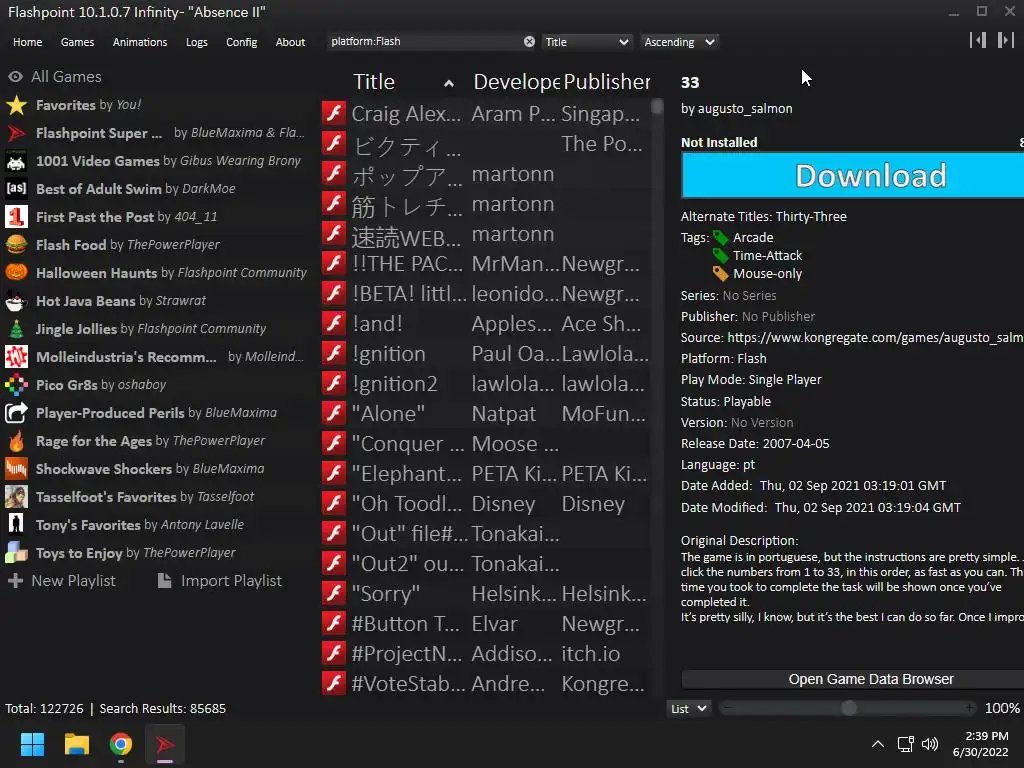Click the Best of Adult Swim [as] icon
Image resolution: width=1024 pixels, height=768 pixels.
pos(16,189)
